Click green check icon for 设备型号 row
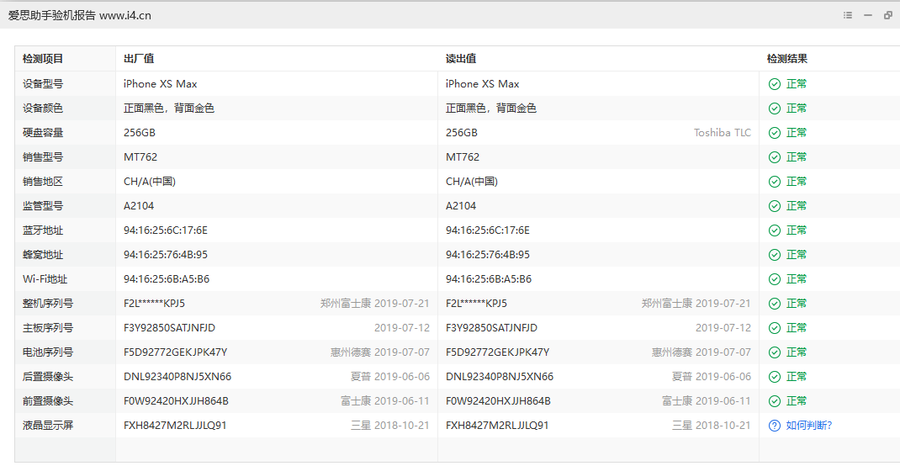The image size is (900, 466). coord(774,84)
